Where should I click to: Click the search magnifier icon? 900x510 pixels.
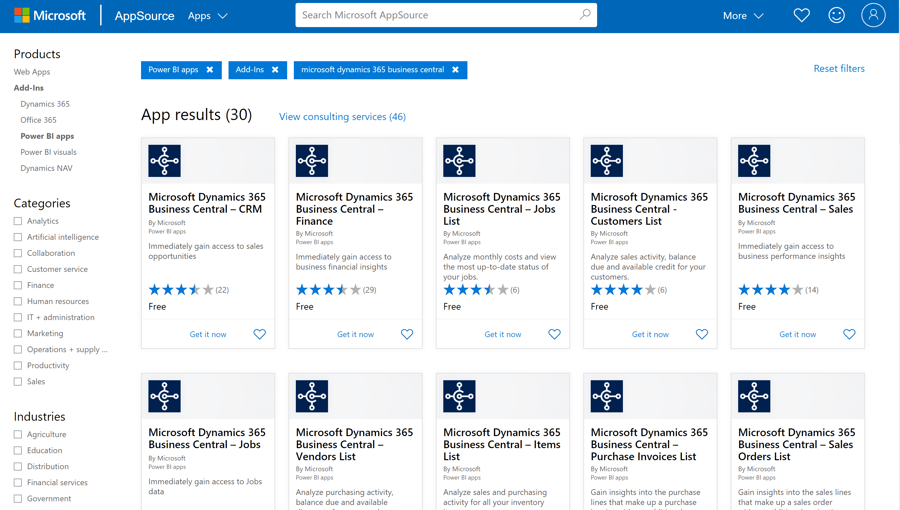click(x=585, y=14)
